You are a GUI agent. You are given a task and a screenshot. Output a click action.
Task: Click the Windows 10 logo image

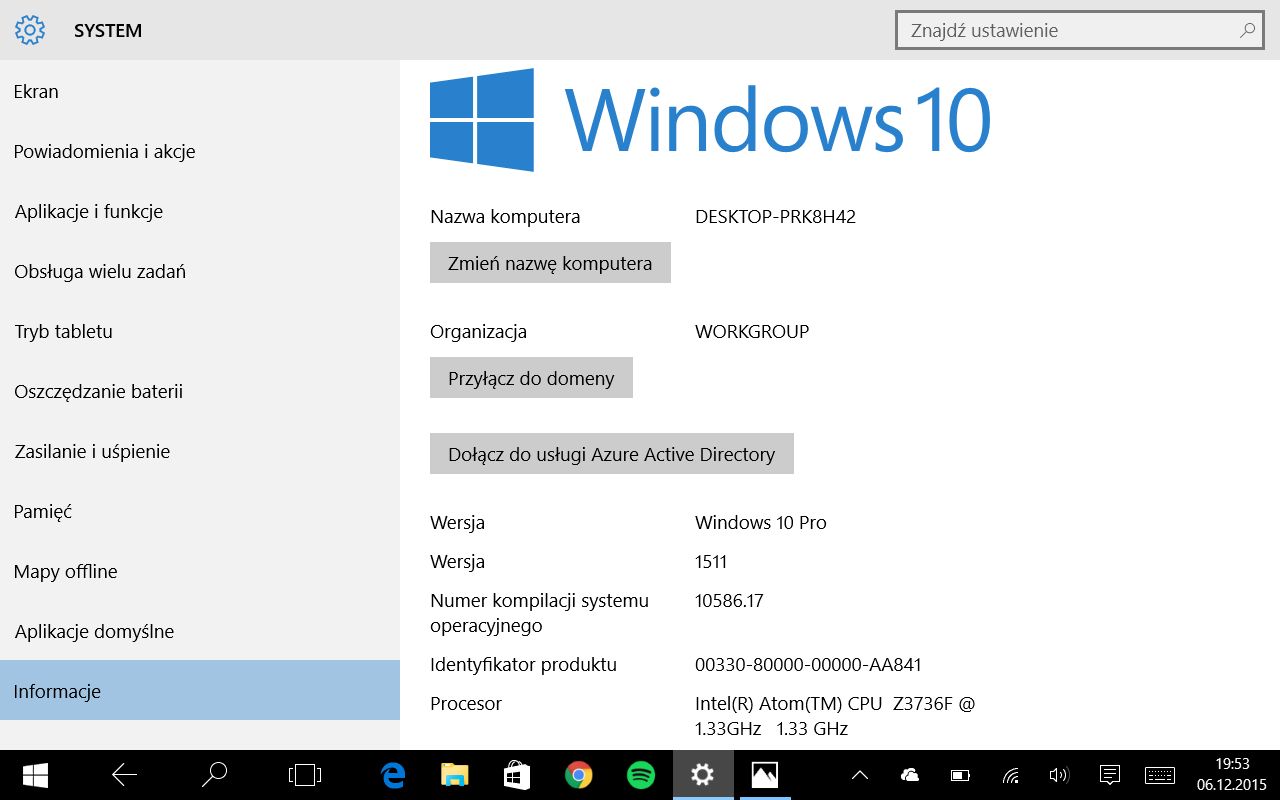(710, 120)
